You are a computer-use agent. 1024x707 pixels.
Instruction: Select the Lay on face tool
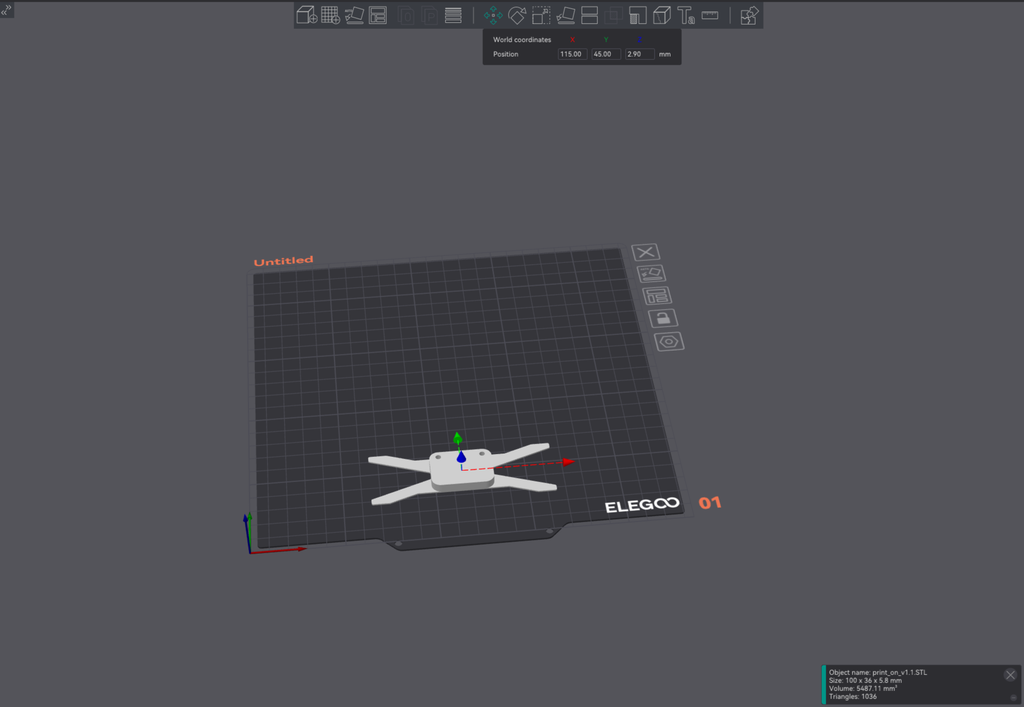tap(565, 15)
